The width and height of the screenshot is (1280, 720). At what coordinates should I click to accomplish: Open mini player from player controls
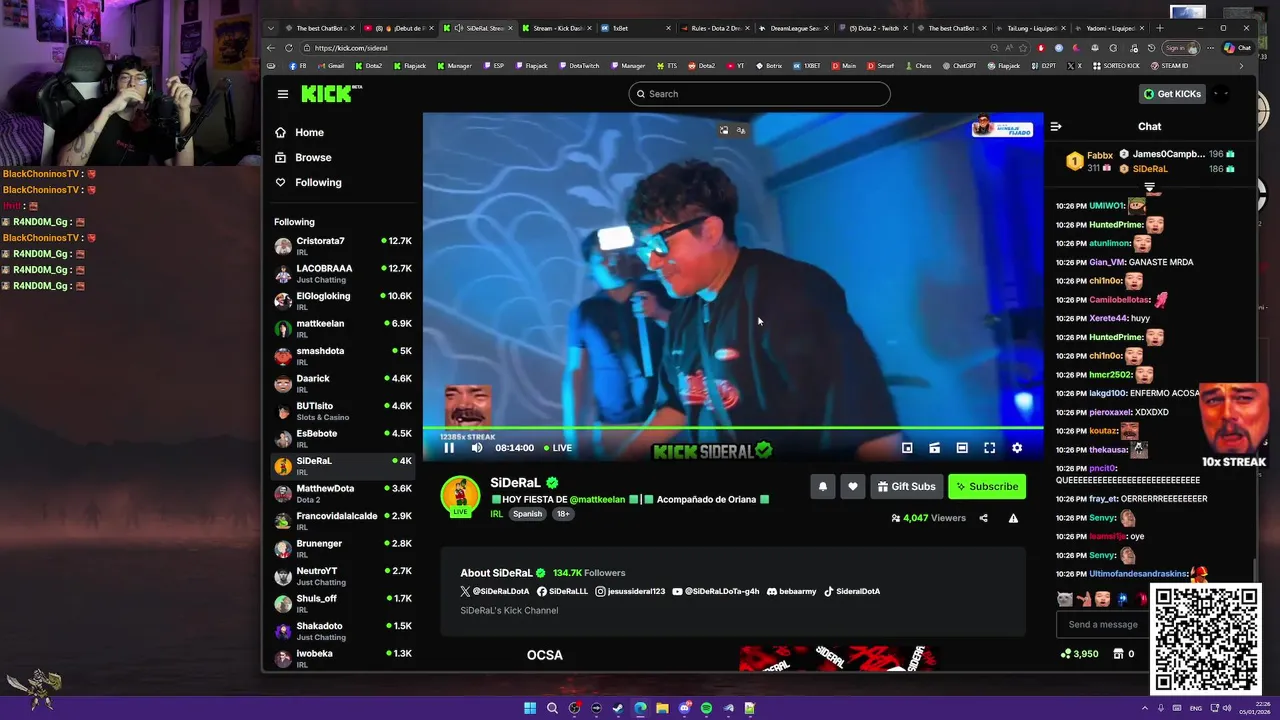point(907,448)
